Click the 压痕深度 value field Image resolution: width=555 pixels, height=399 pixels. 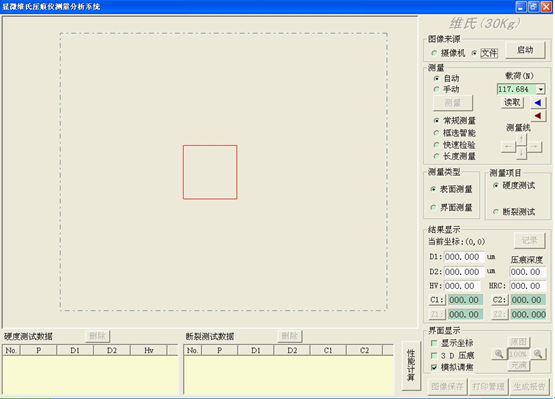[527, 272]
